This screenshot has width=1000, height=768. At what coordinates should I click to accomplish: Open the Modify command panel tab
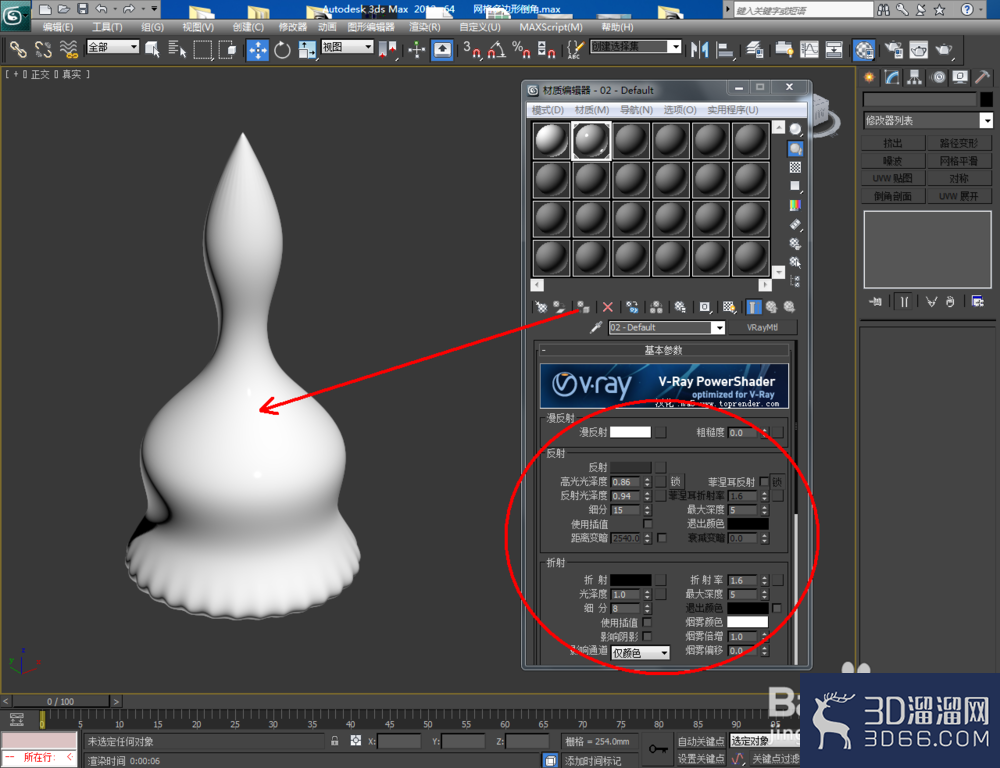(892, 78)
